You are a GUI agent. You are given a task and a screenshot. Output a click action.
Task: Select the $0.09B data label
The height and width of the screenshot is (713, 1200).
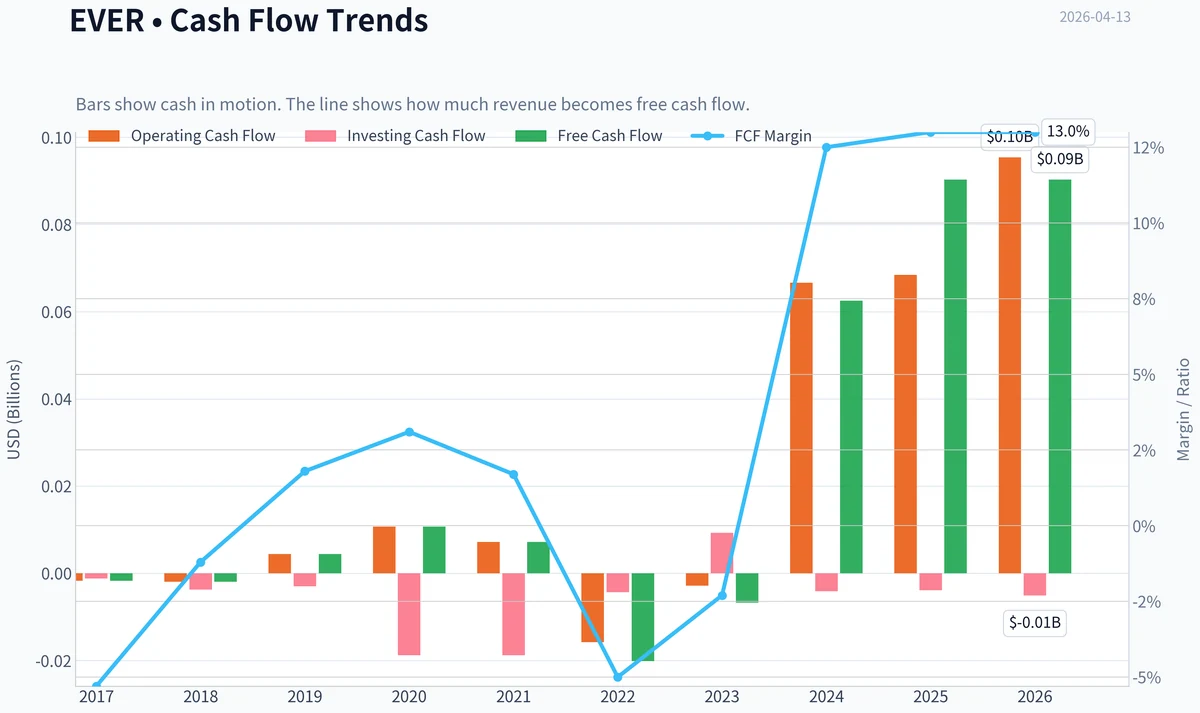pyautogui.click(x=1061, y=158)
